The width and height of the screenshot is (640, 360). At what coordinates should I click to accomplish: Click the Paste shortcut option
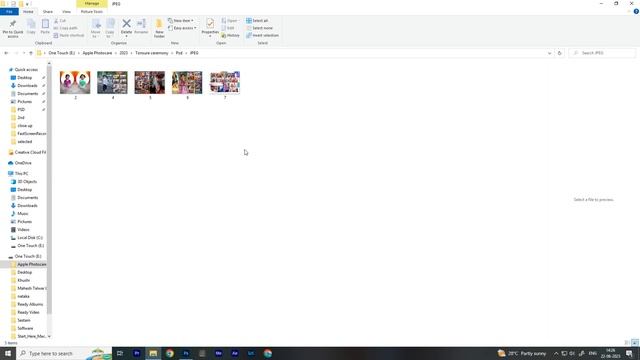[x=69, y=36]
